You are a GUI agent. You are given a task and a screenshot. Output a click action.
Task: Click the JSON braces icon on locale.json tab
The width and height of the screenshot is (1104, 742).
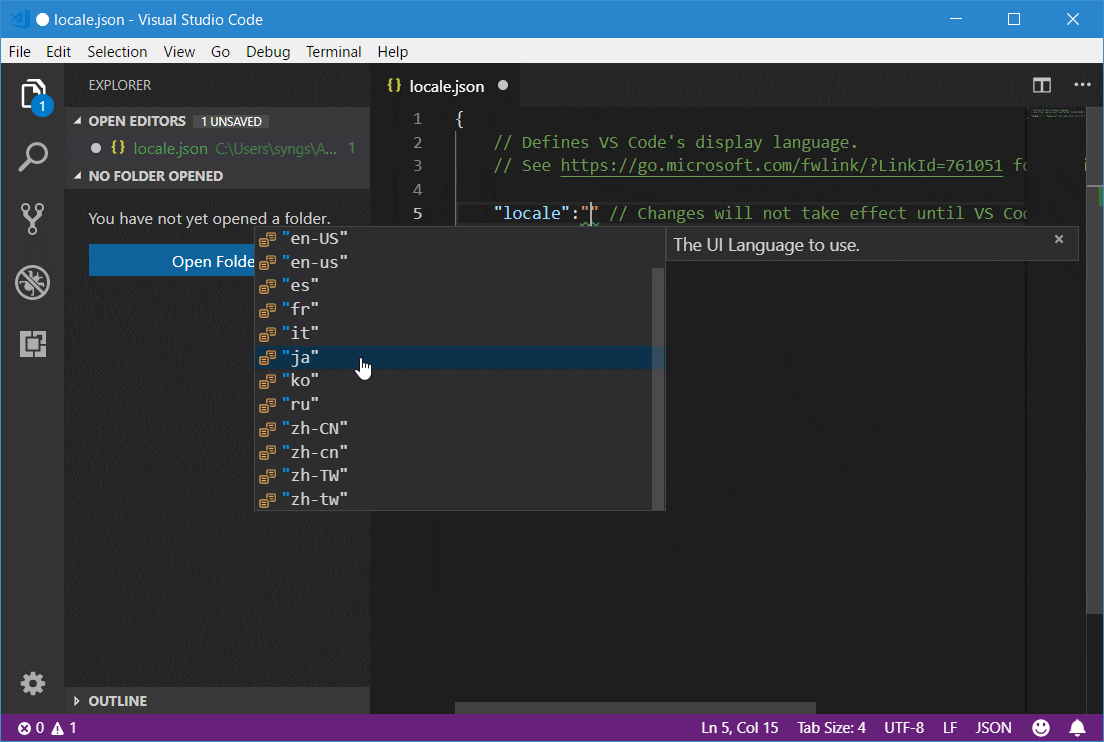click(x=394, y=85)
